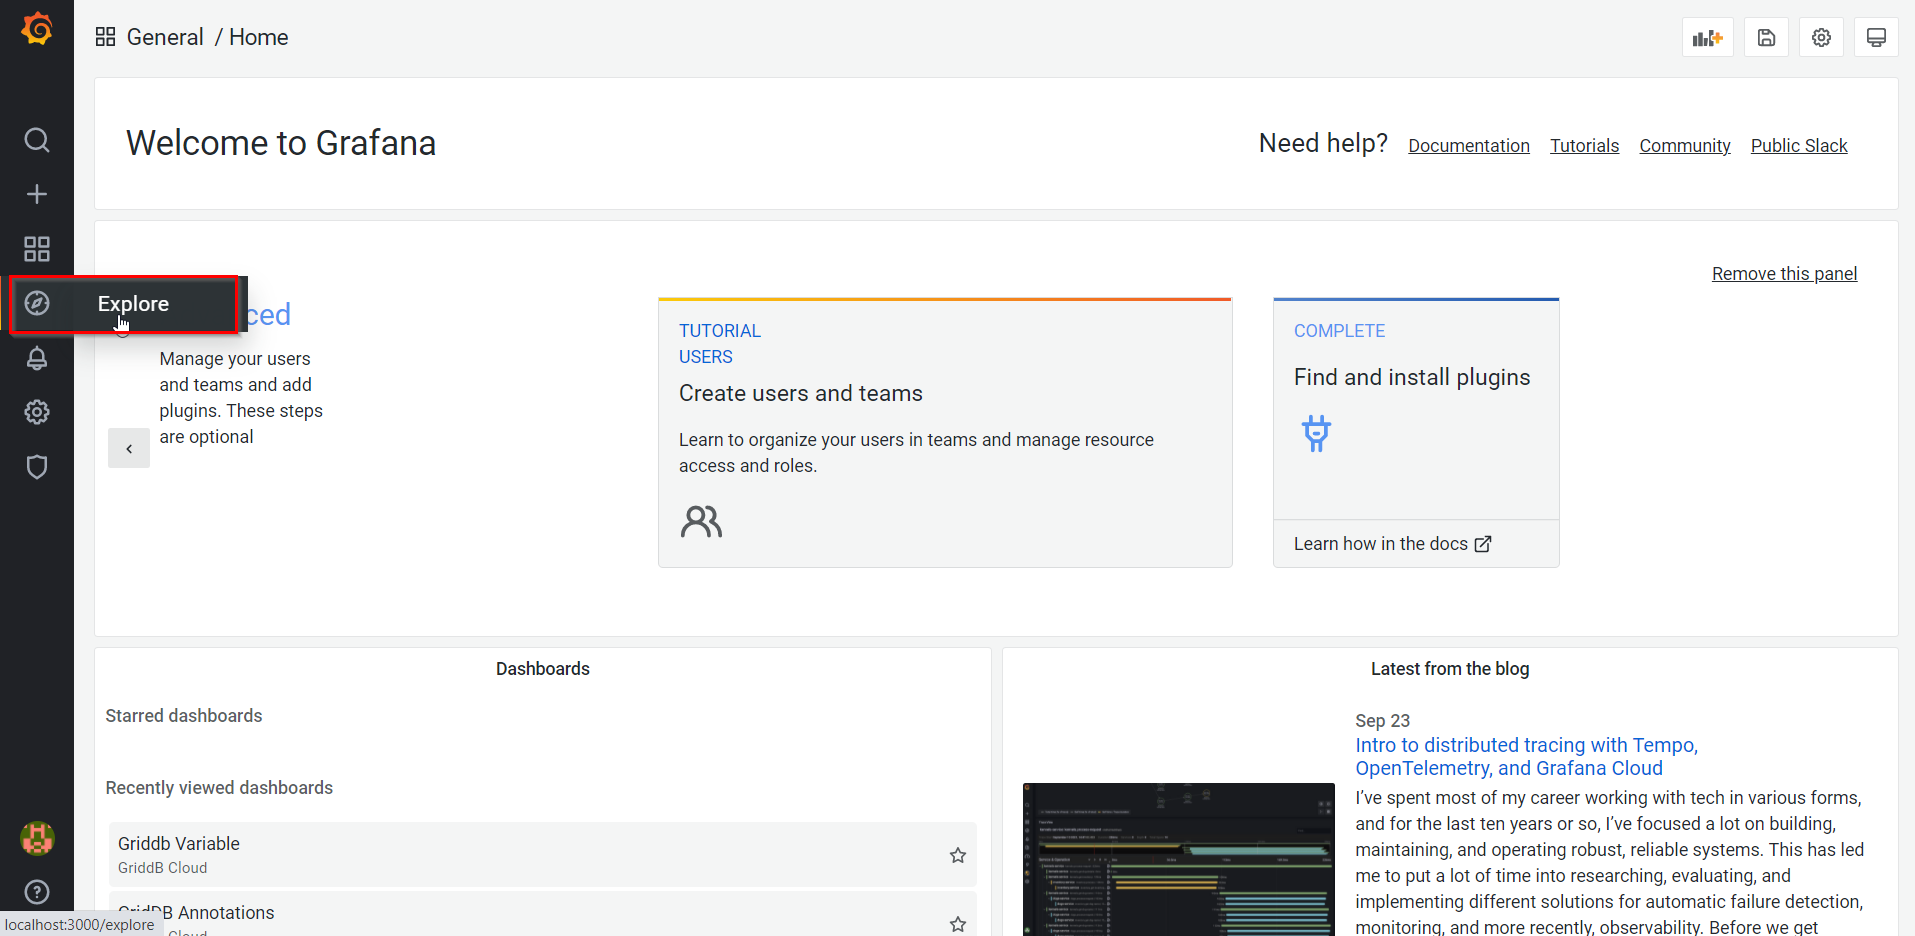Image resolution: width=1915 pixels, height=936 pixels.
Task: Star the Griddb Variable dashboard
Action: [957, 855]
